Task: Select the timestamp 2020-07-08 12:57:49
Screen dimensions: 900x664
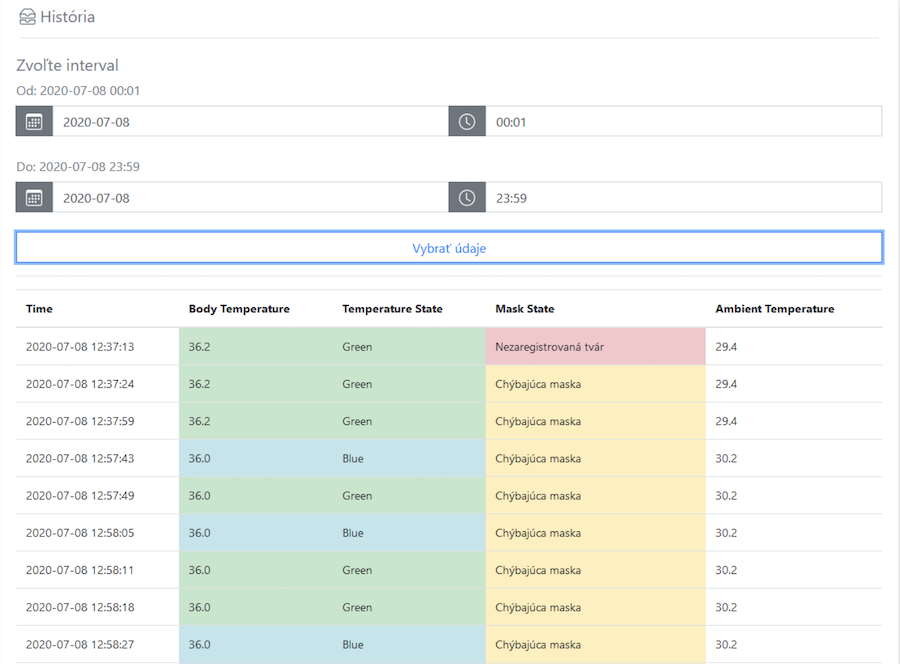Action: click(80, 496)
